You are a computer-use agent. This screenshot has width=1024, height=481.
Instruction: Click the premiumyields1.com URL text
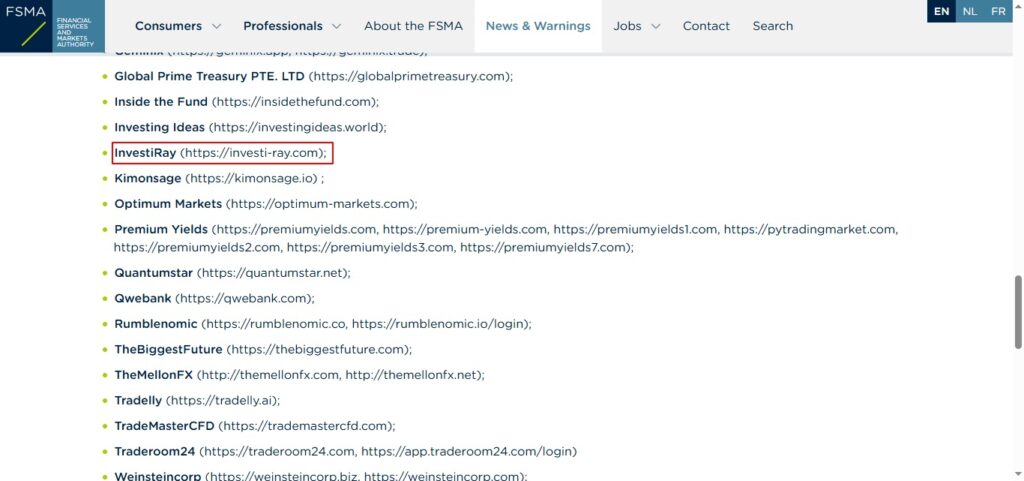click(x=635, y=229)
